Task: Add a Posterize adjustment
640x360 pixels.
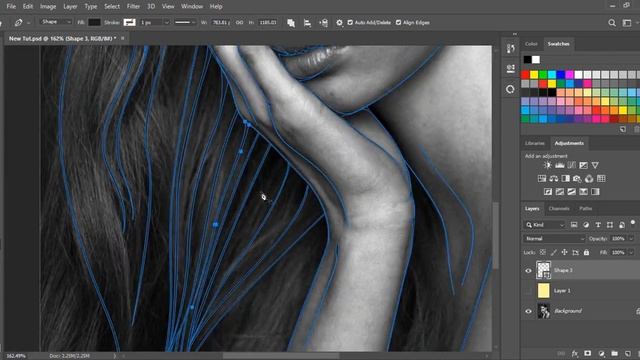Action: (x=560, y=191)
